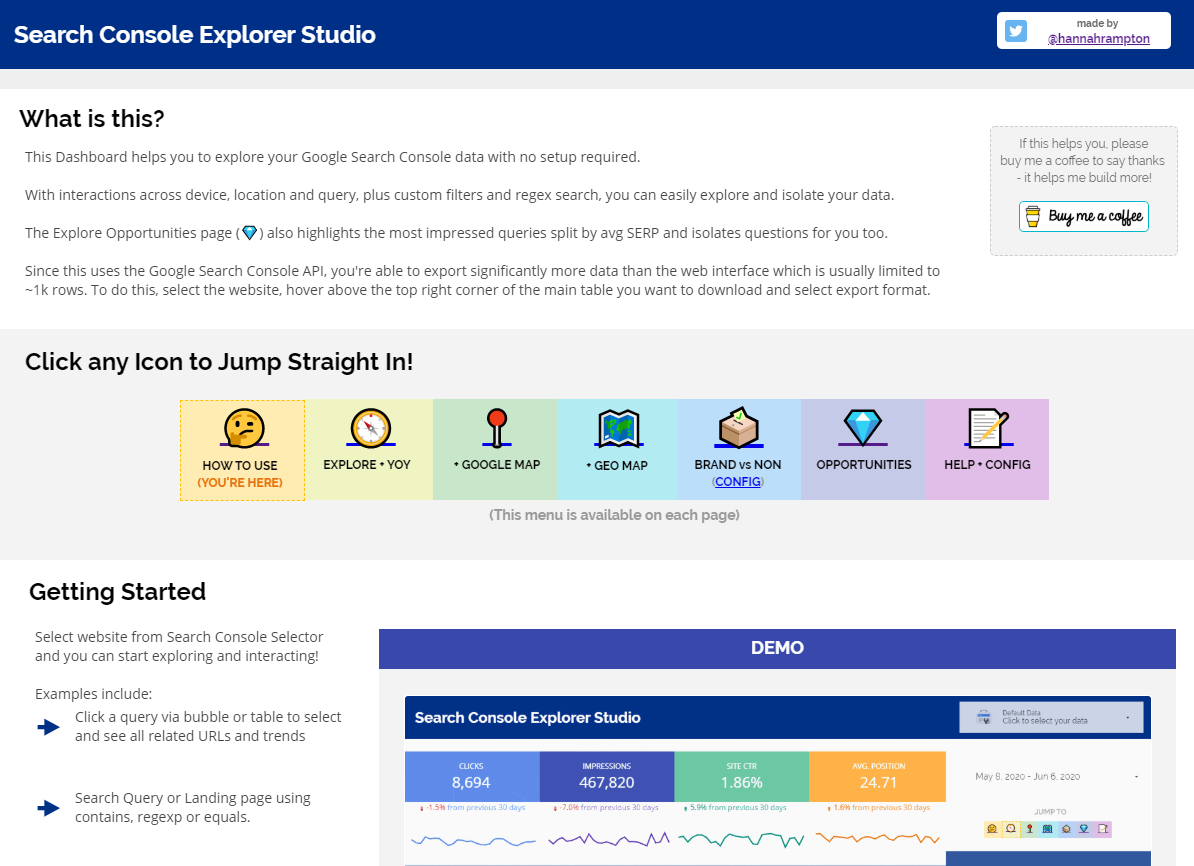1194x866 pixels.
Task: Open the 'Click to select your data' dropdown
Action: click(1051, 717)
